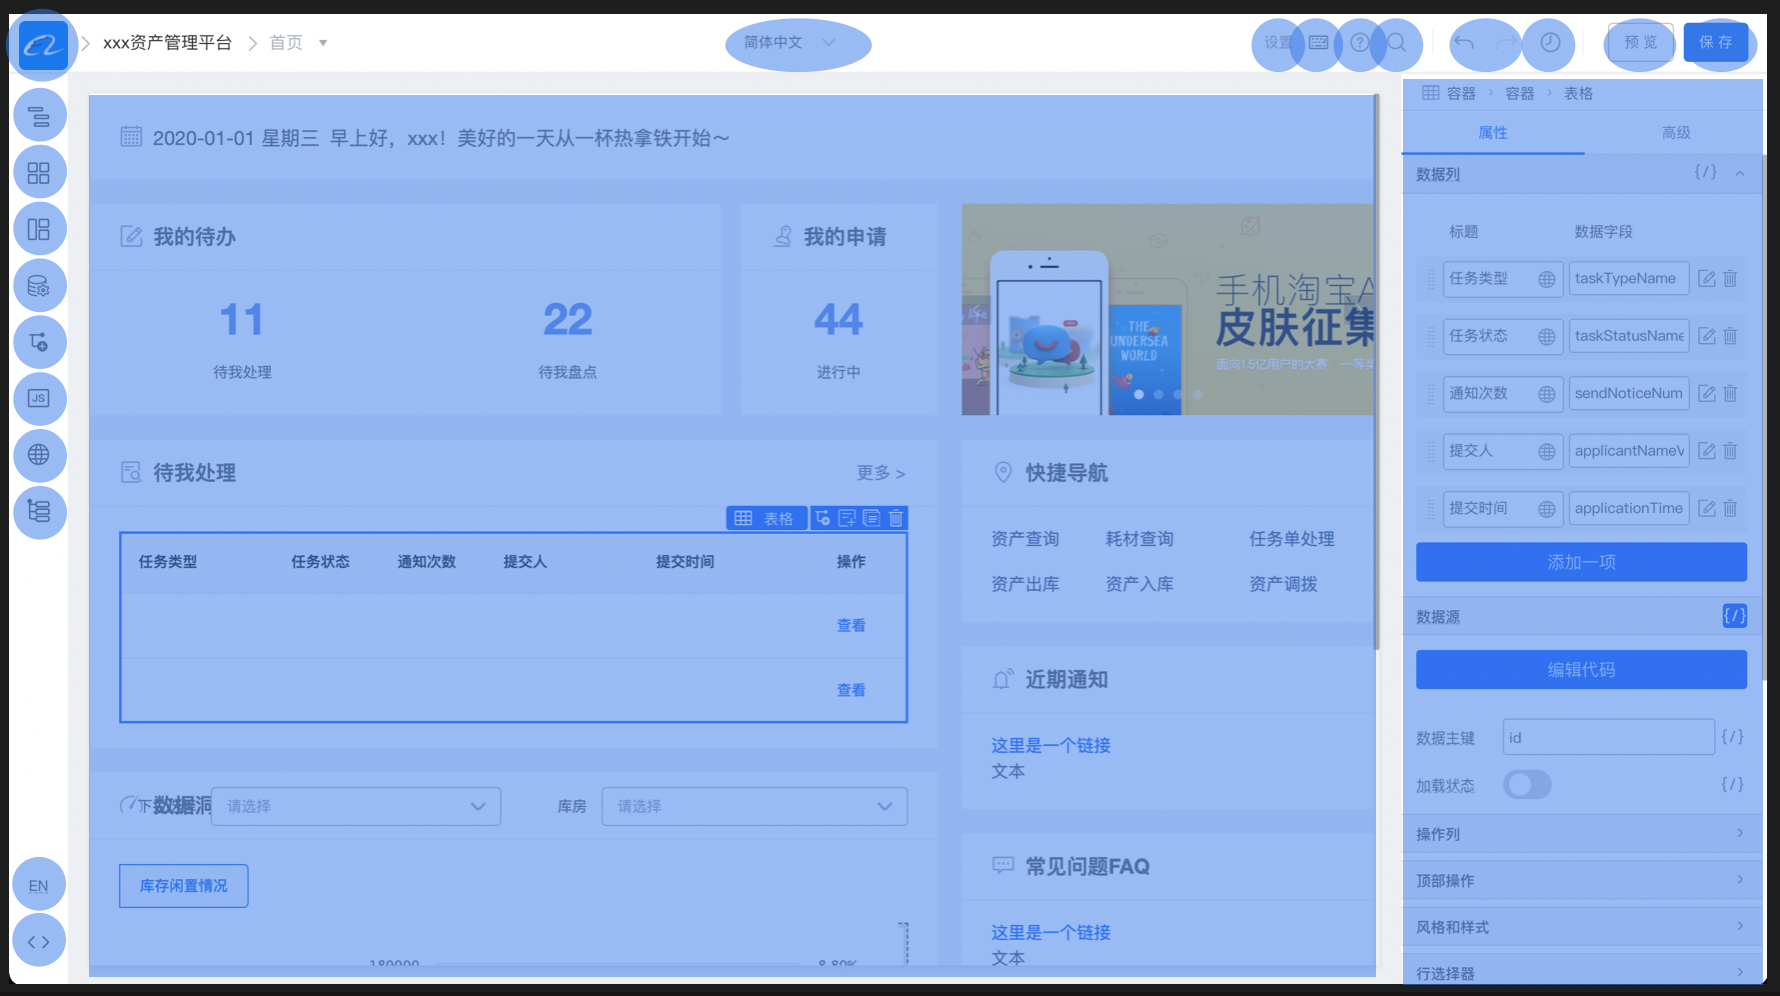Viewport: 1780px width, 996px height.
Task: Collapse the 数据列 section
Action: 1740,174
